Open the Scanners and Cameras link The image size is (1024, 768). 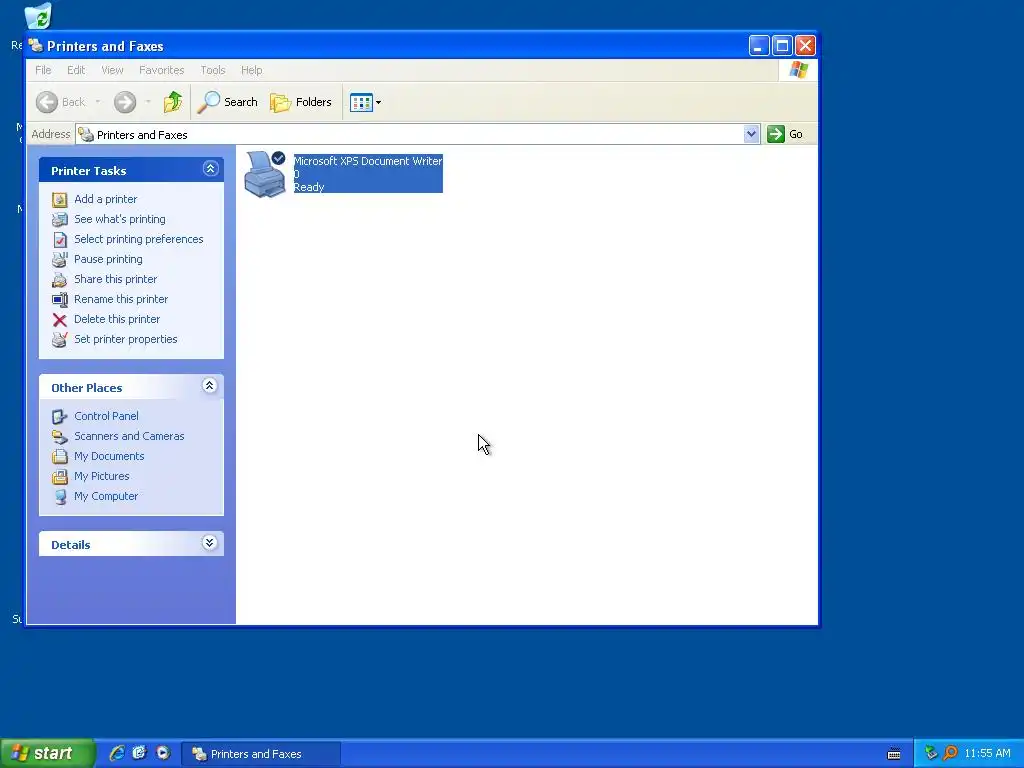[x=129, y=436]
